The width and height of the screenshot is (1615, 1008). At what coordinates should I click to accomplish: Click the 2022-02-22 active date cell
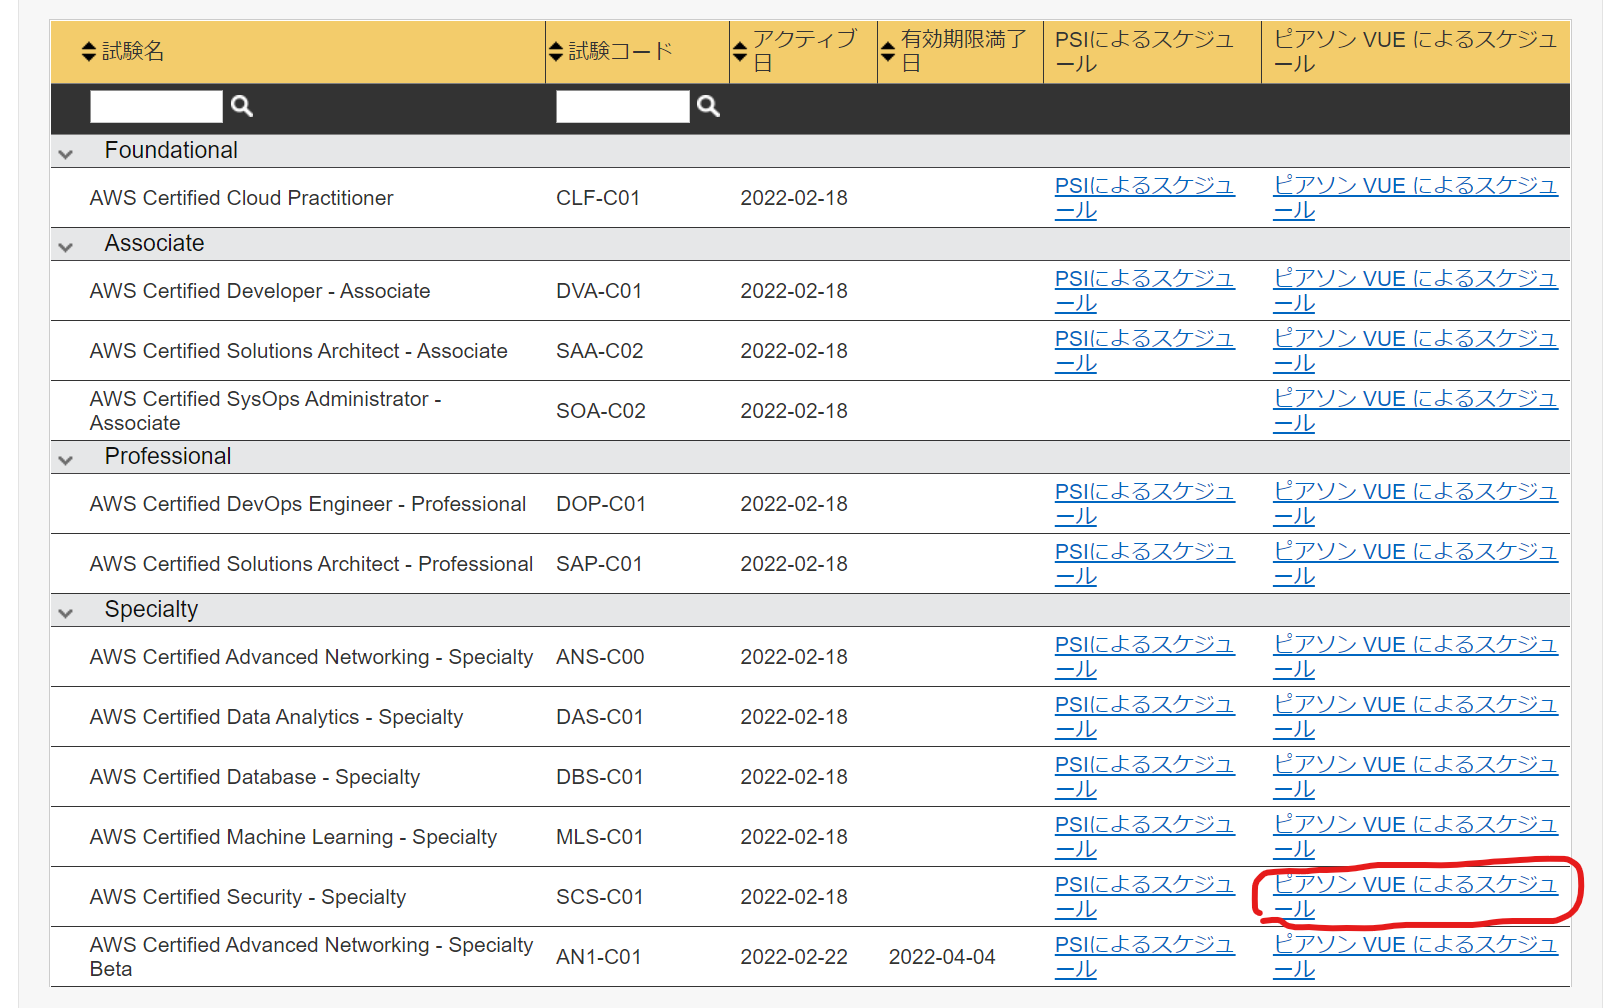pos(794,957)
